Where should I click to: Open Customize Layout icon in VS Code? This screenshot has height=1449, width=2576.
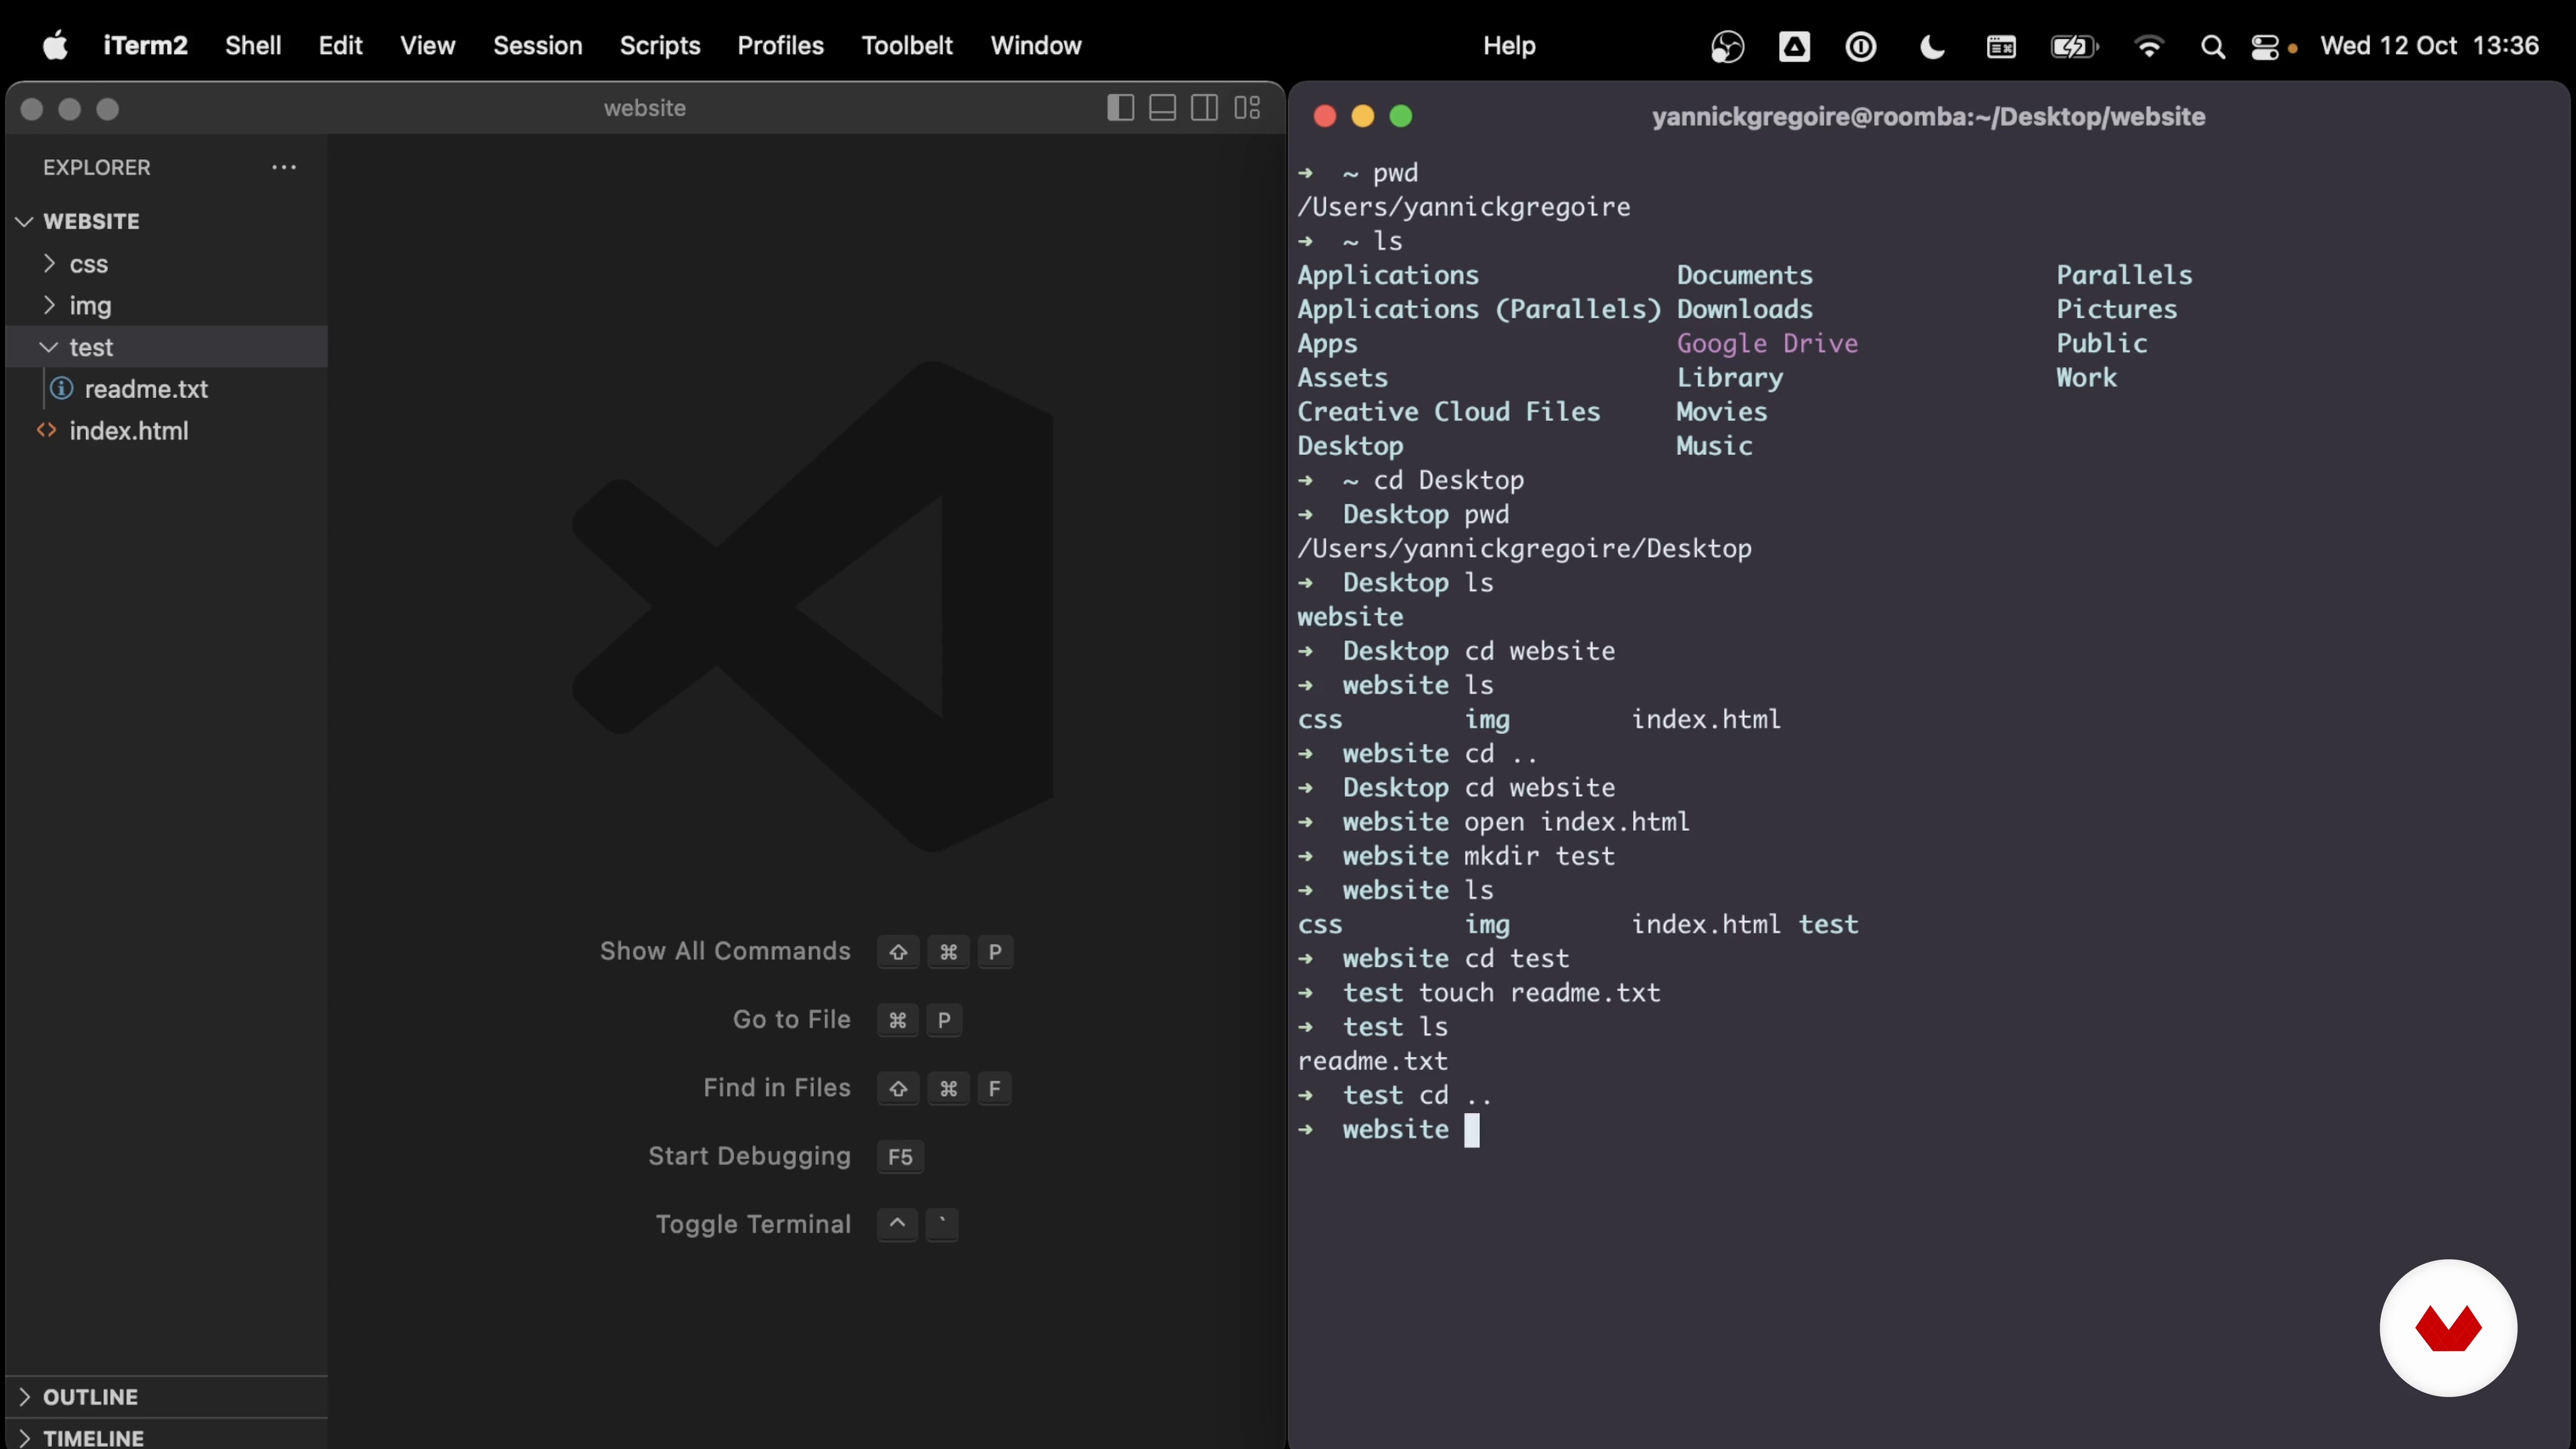[1247, 108]
